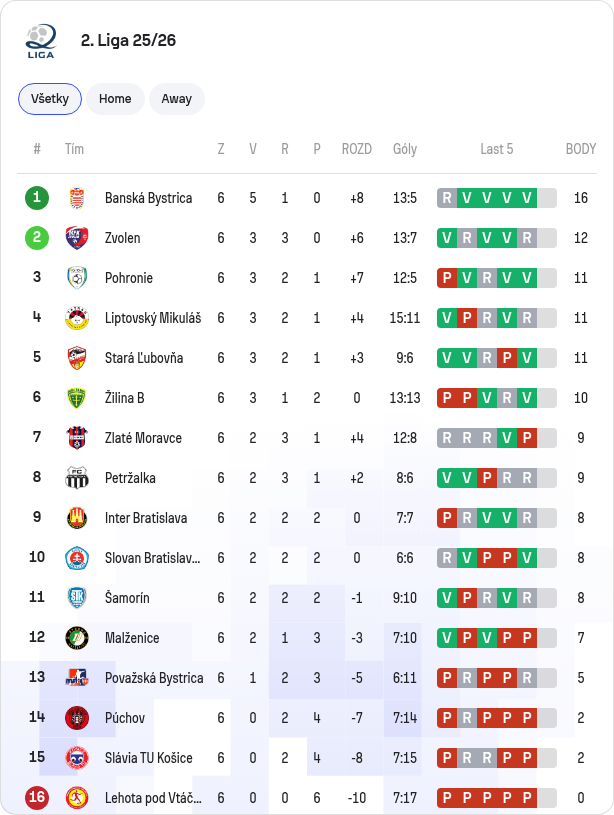The width and height of the screenshot is (614, 815).
Task: Open Stará Ľubovňa crest icon
Action: tap(77, 358)
